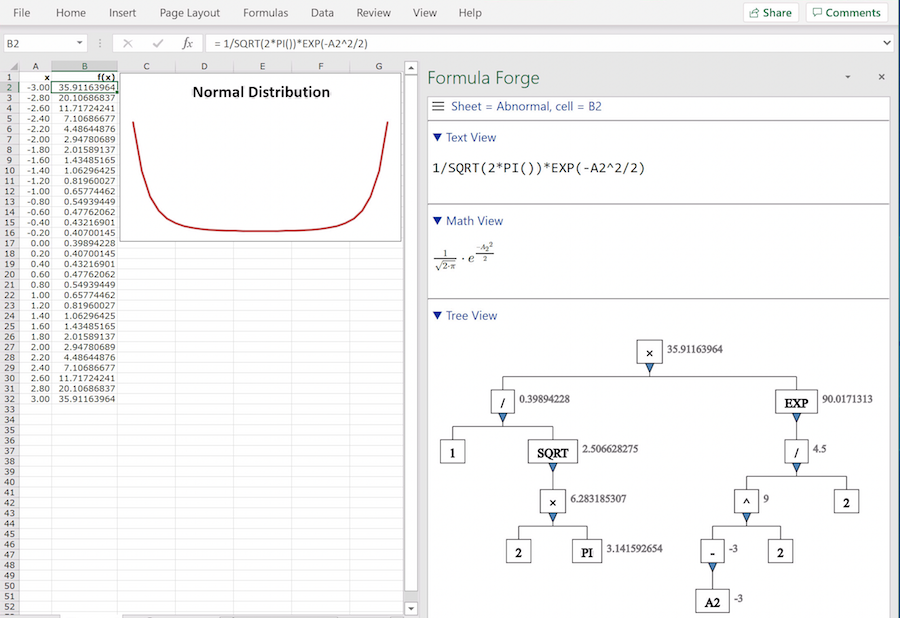Collapse the root multiply node triangle
This screenshot has height=618, width=900.
(x=649, y=369)
